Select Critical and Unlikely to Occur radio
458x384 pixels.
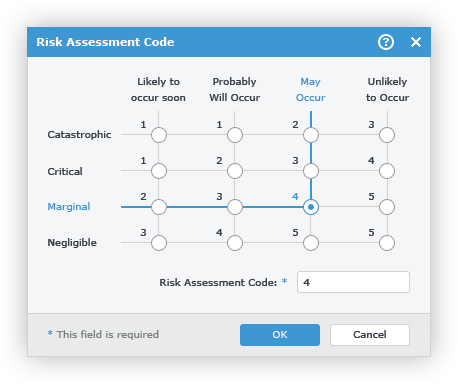point(387,171)
